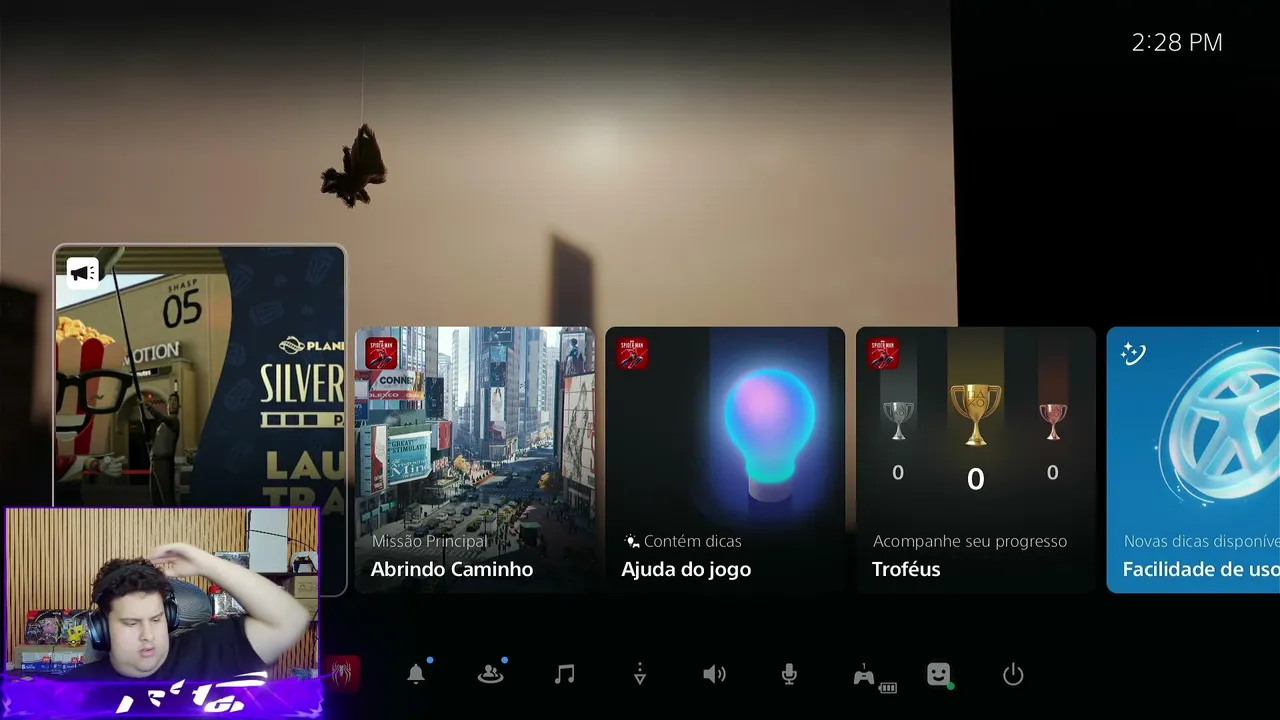The width and height of the screenshot is (1280, 720).
Task: Click the Spider-Man badge on Ajuda do jogo card
Action: pyautogui.click(x=632, y=353)
